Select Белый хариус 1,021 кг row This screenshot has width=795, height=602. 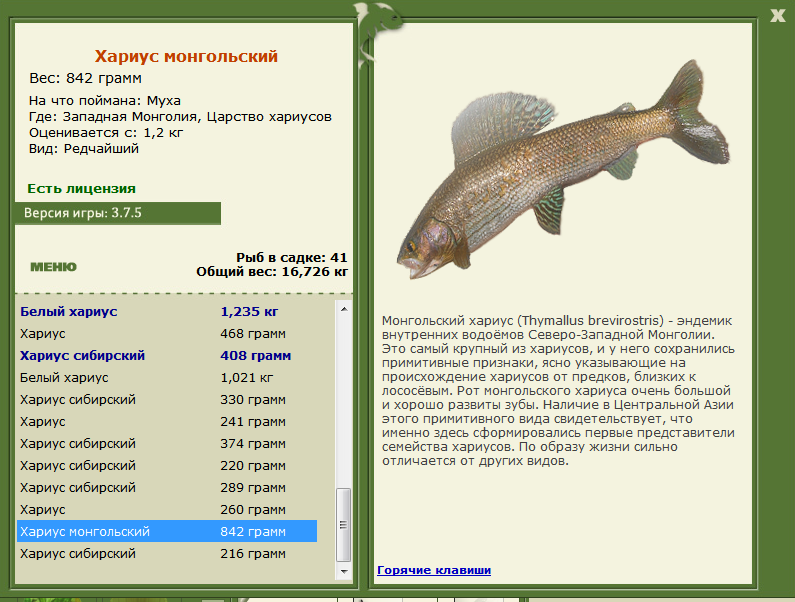[x=167, y=378]
